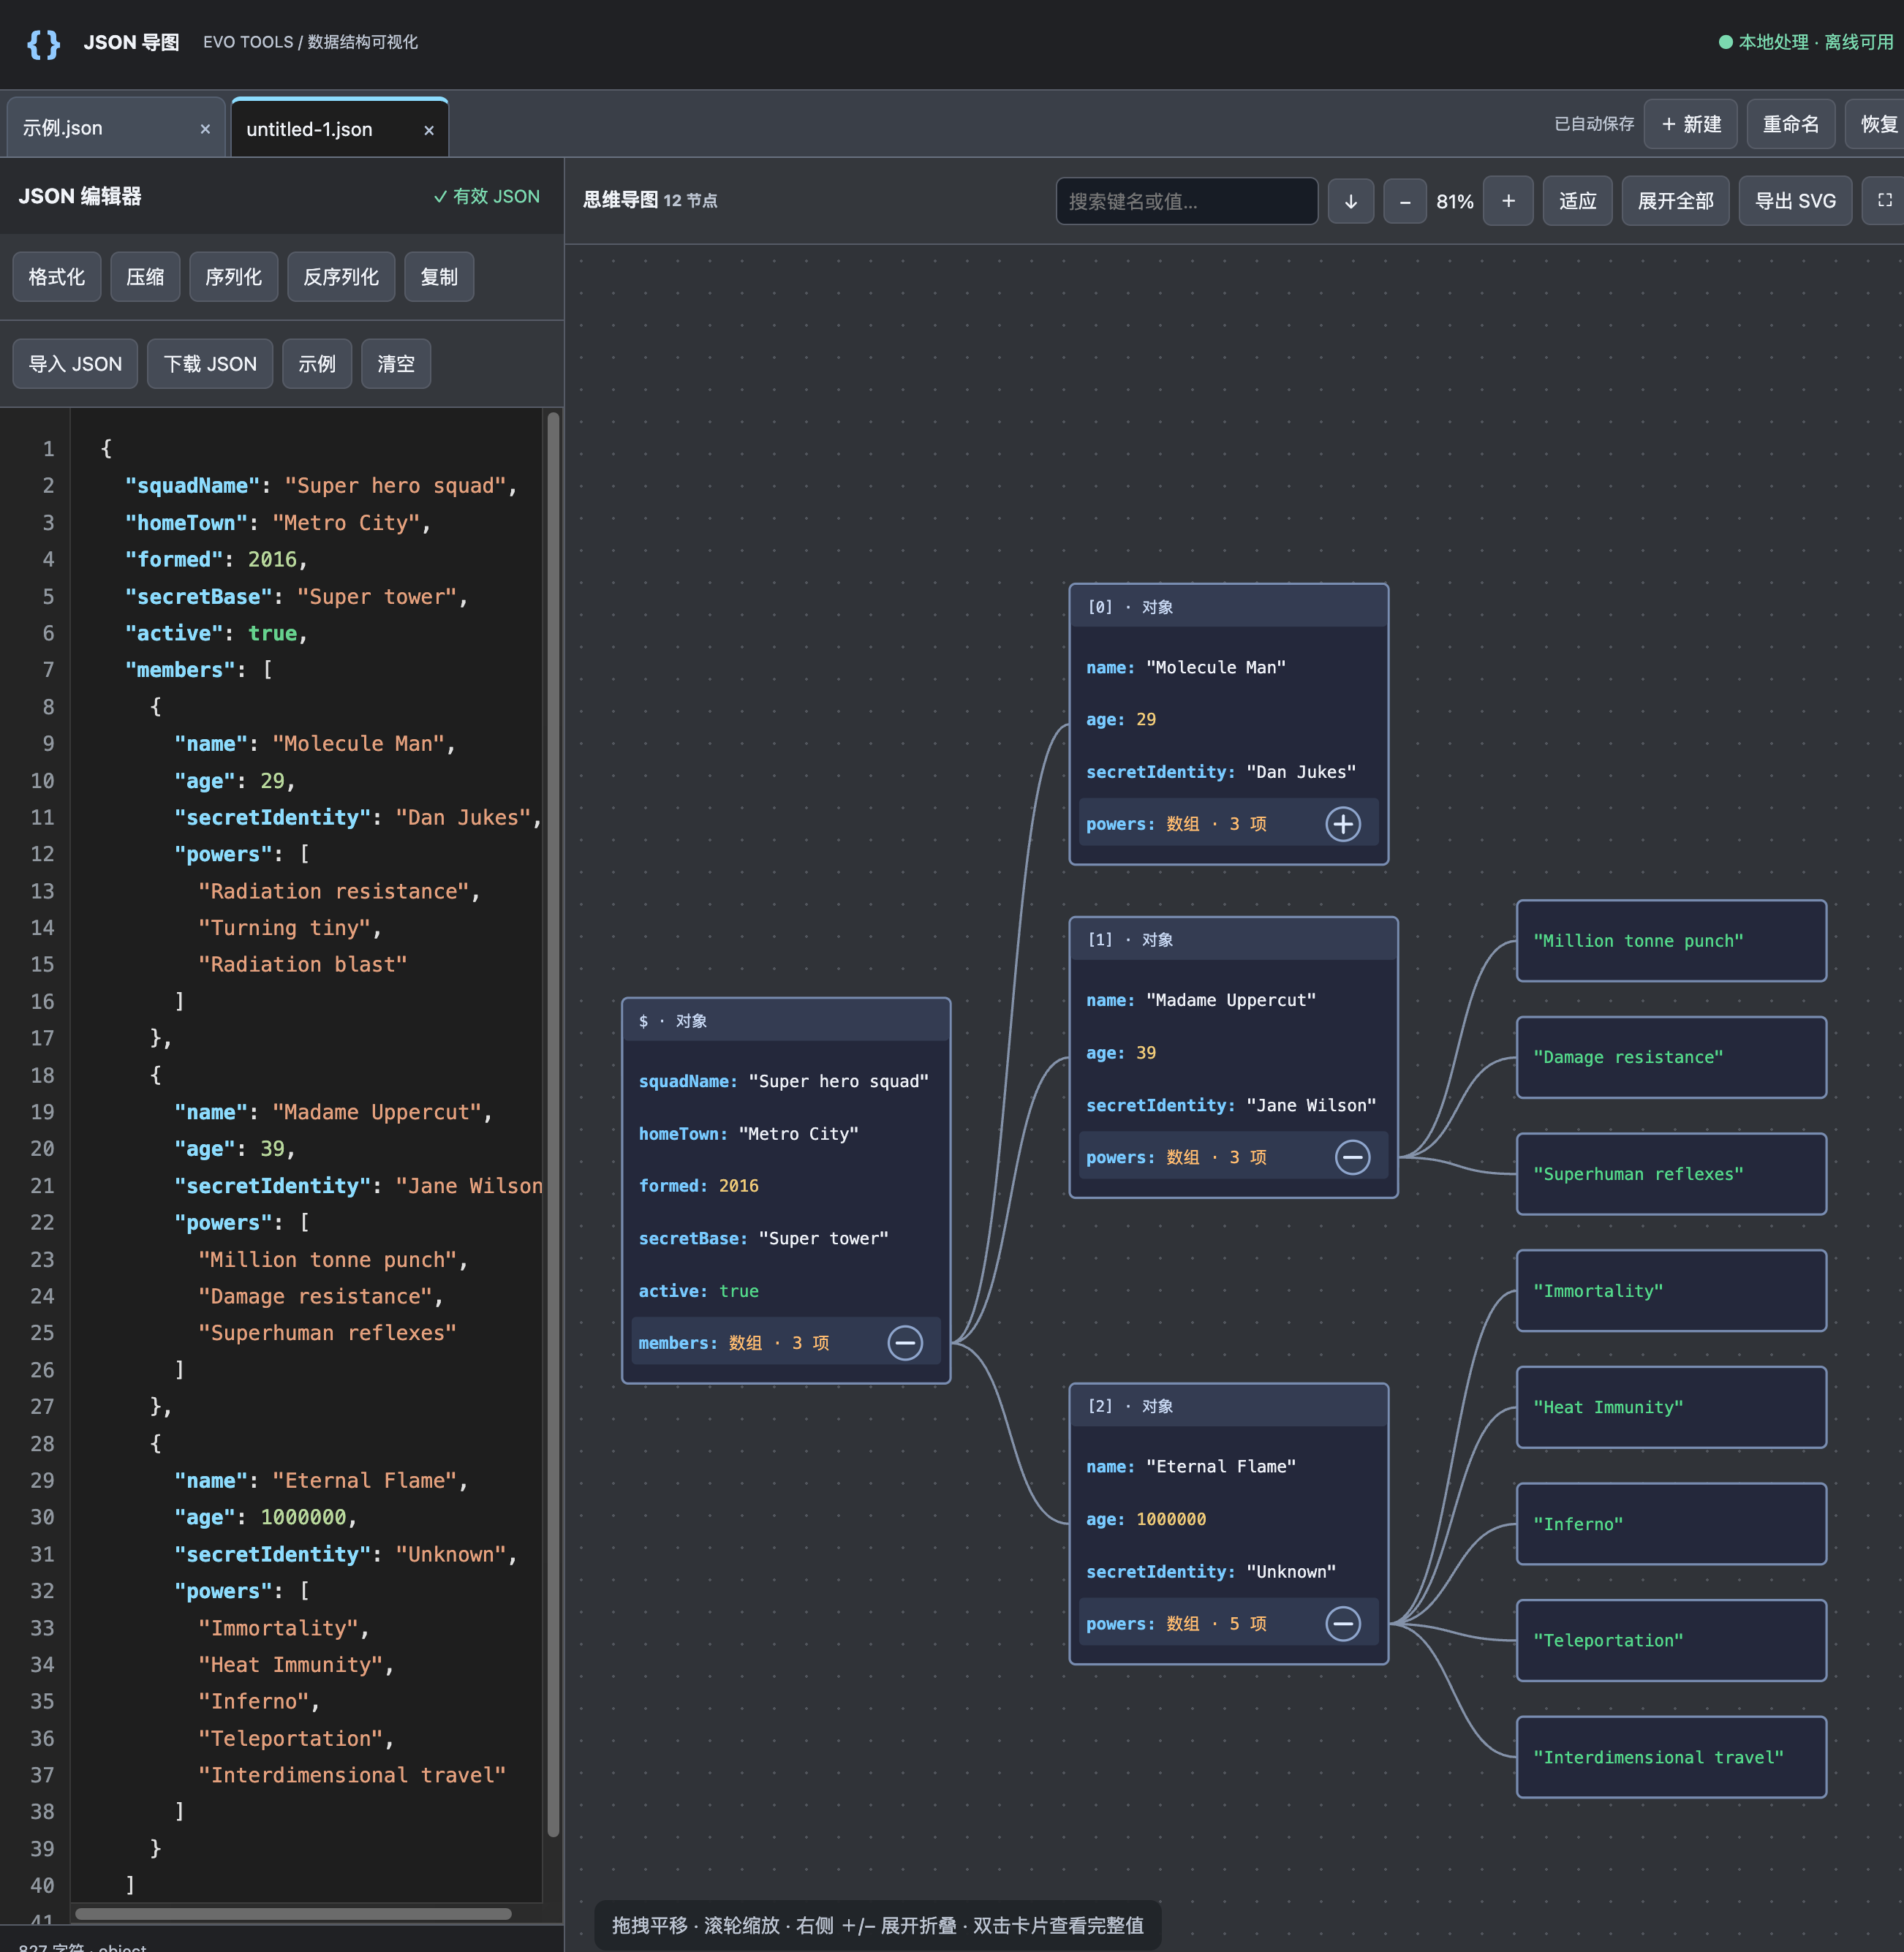Viewport: 1904px width, 1952px height.
Task: Click editor line 7 "members" key
Action: point(180,670)
